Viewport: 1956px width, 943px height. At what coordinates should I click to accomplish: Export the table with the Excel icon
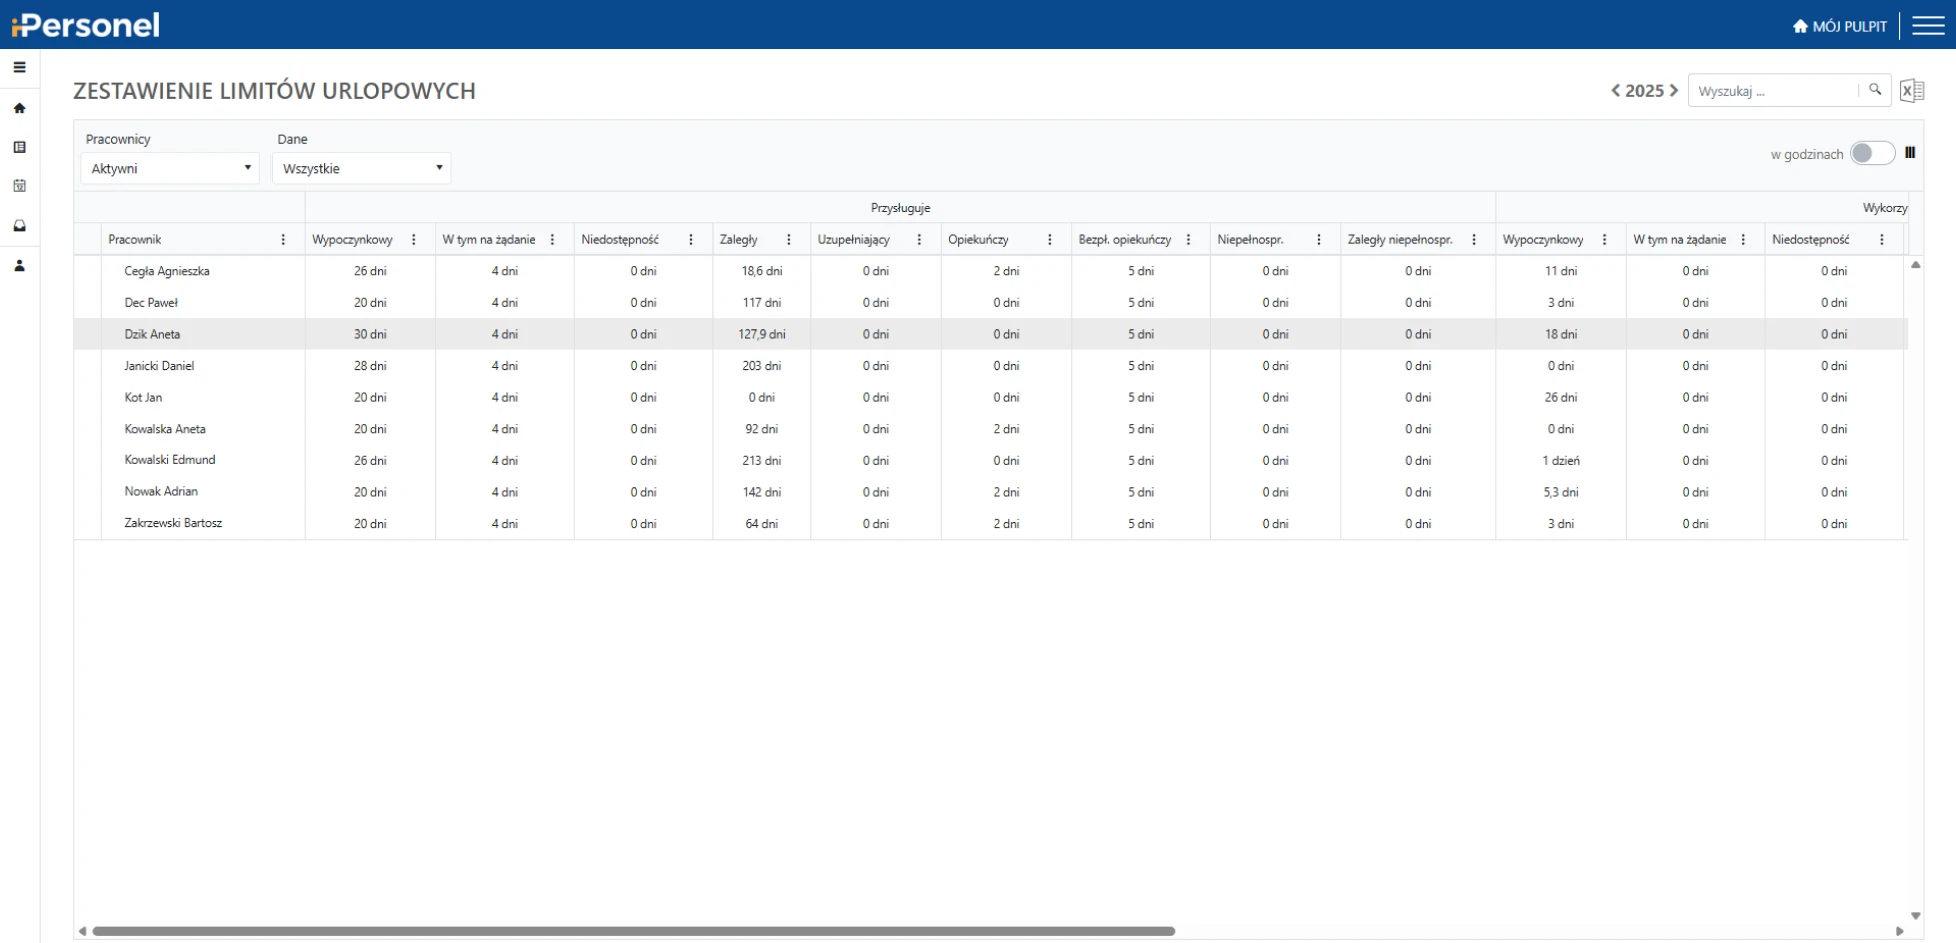tap(1911, 91)
